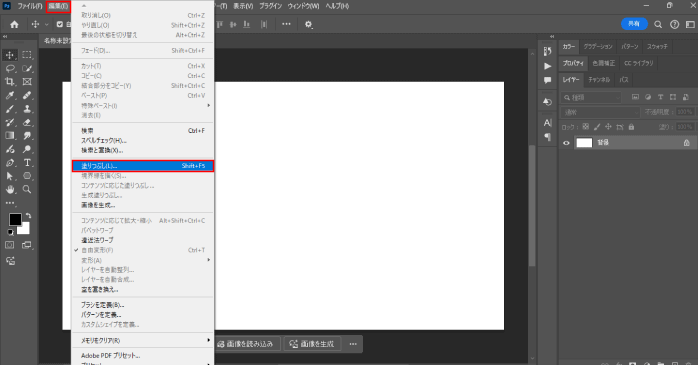The height and width of the screenshot is (365, 698).
Task: Collapse the left toolbox with double arrow
Action: pyautogui.click(x=5, y=37)
